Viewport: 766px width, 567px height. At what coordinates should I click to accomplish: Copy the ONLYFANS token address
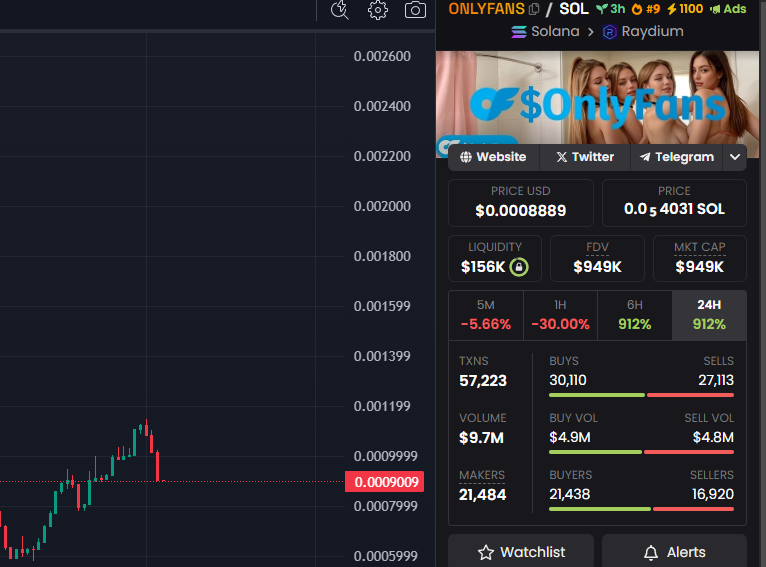534,9
